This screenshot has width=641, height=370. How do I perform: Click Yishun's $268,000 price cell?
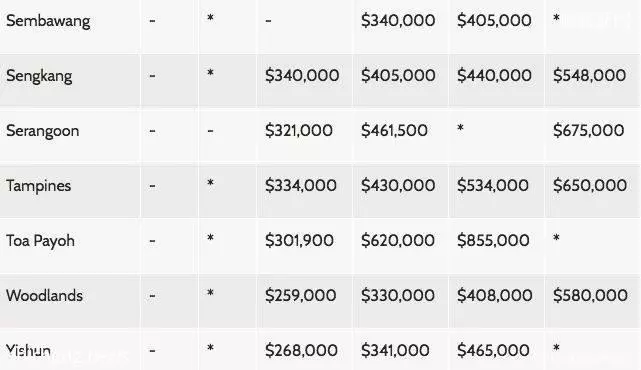301,350
